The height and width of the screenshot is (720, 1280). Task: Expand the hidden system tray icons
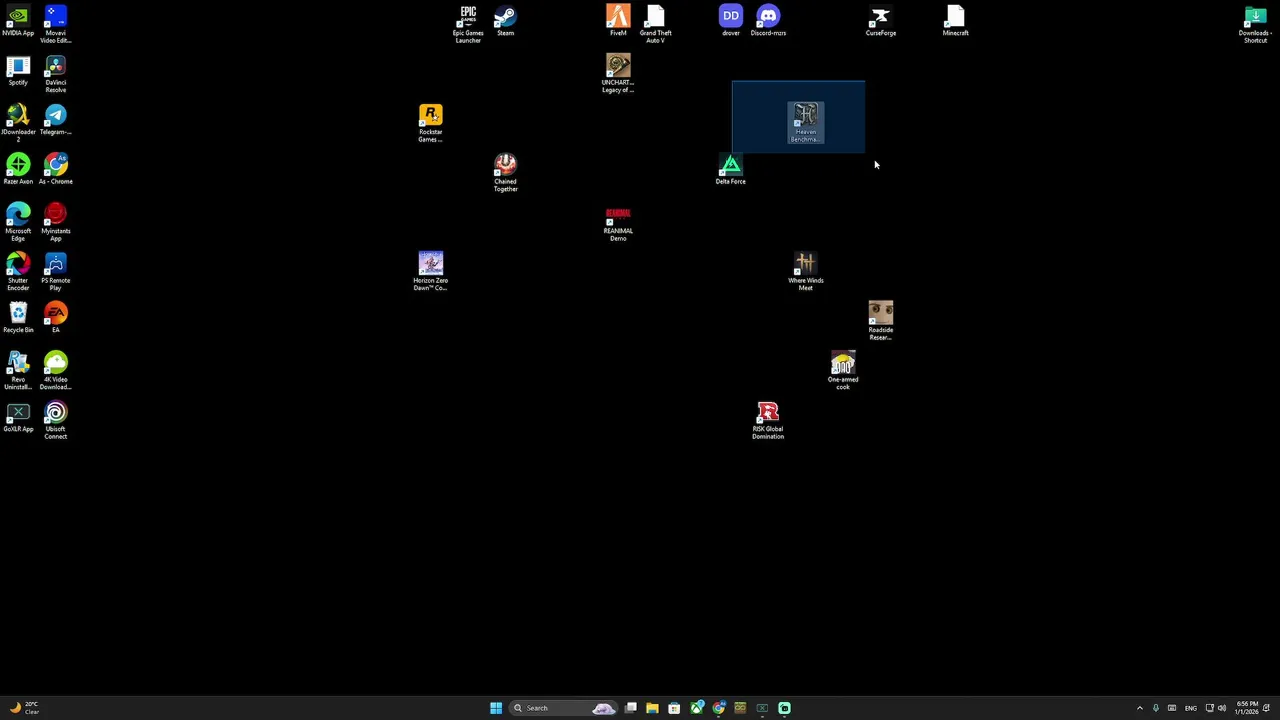(x=1139, y=708)
